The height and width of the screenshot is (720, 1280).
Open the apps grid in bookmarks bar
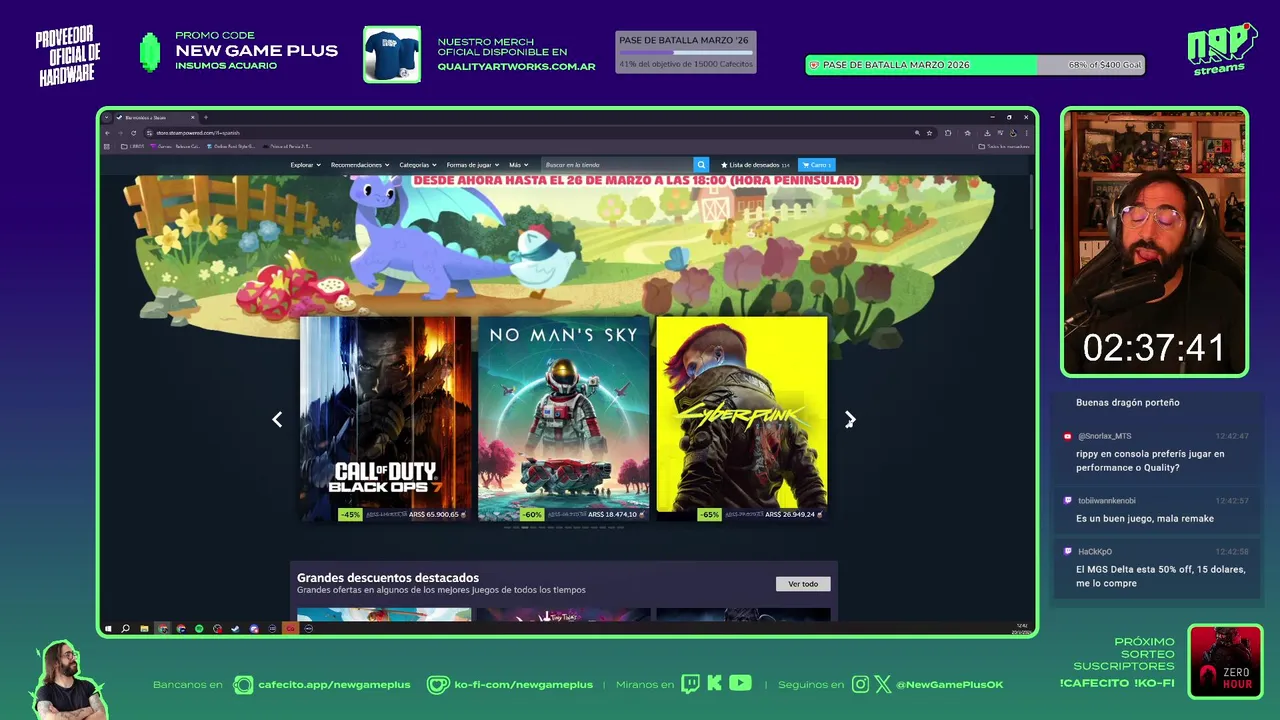coord(107,146)
